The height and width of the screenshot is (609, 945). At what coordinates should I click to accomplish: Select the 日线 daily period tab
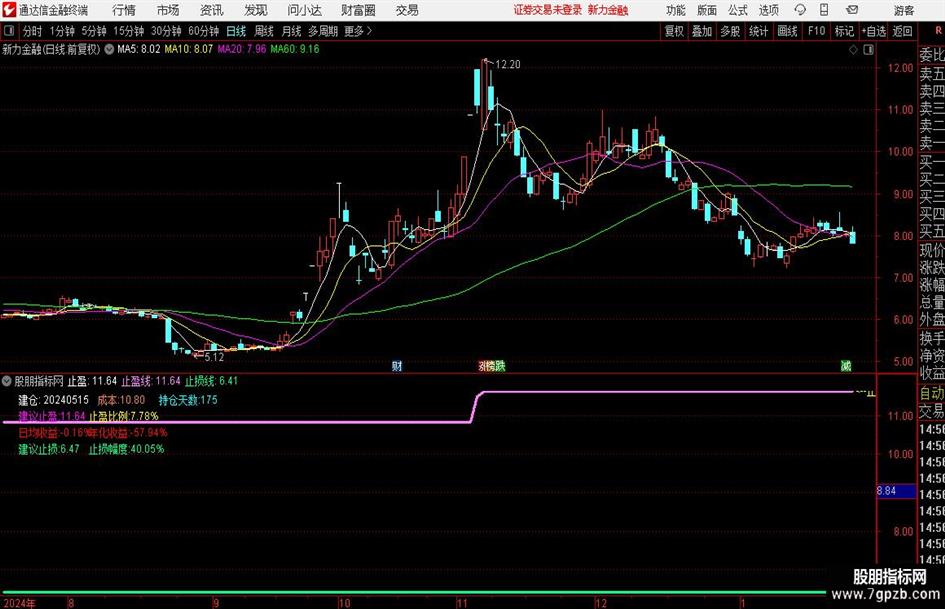pos(236,31)
